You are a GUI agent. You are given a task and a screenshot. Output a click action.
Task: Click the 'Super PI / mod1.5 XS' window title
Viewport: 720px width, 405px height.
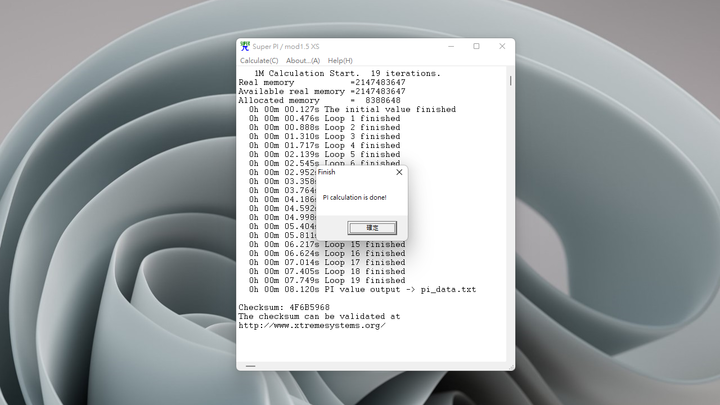286,46
